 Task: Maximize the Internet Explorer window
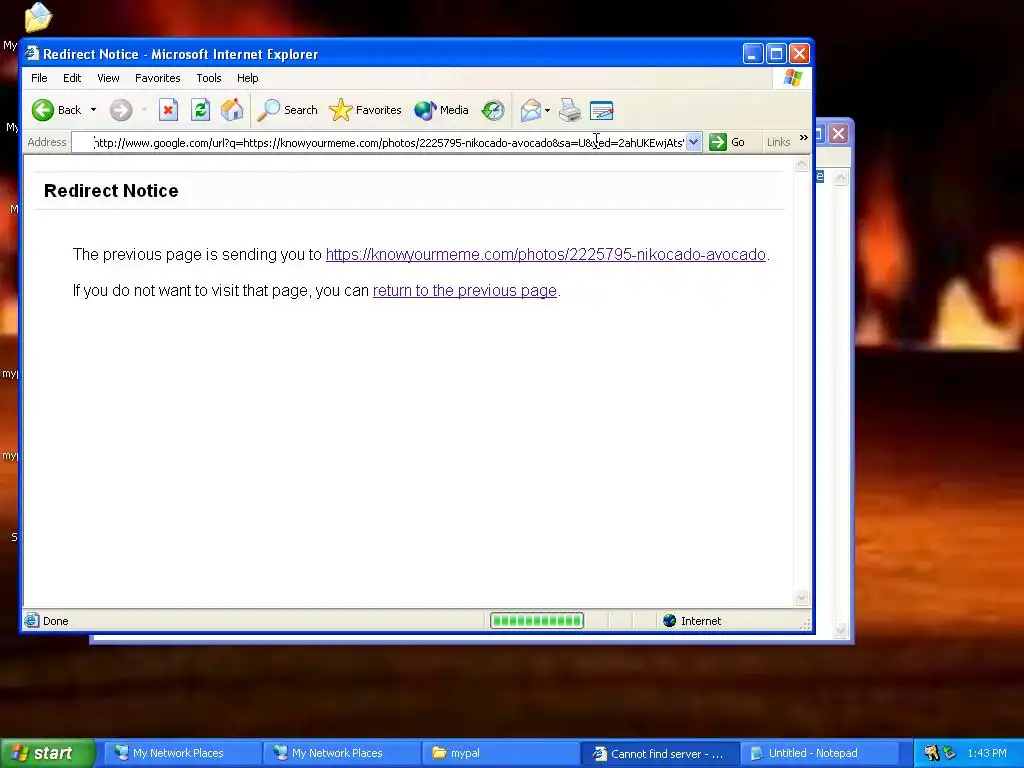pos(776,54)
